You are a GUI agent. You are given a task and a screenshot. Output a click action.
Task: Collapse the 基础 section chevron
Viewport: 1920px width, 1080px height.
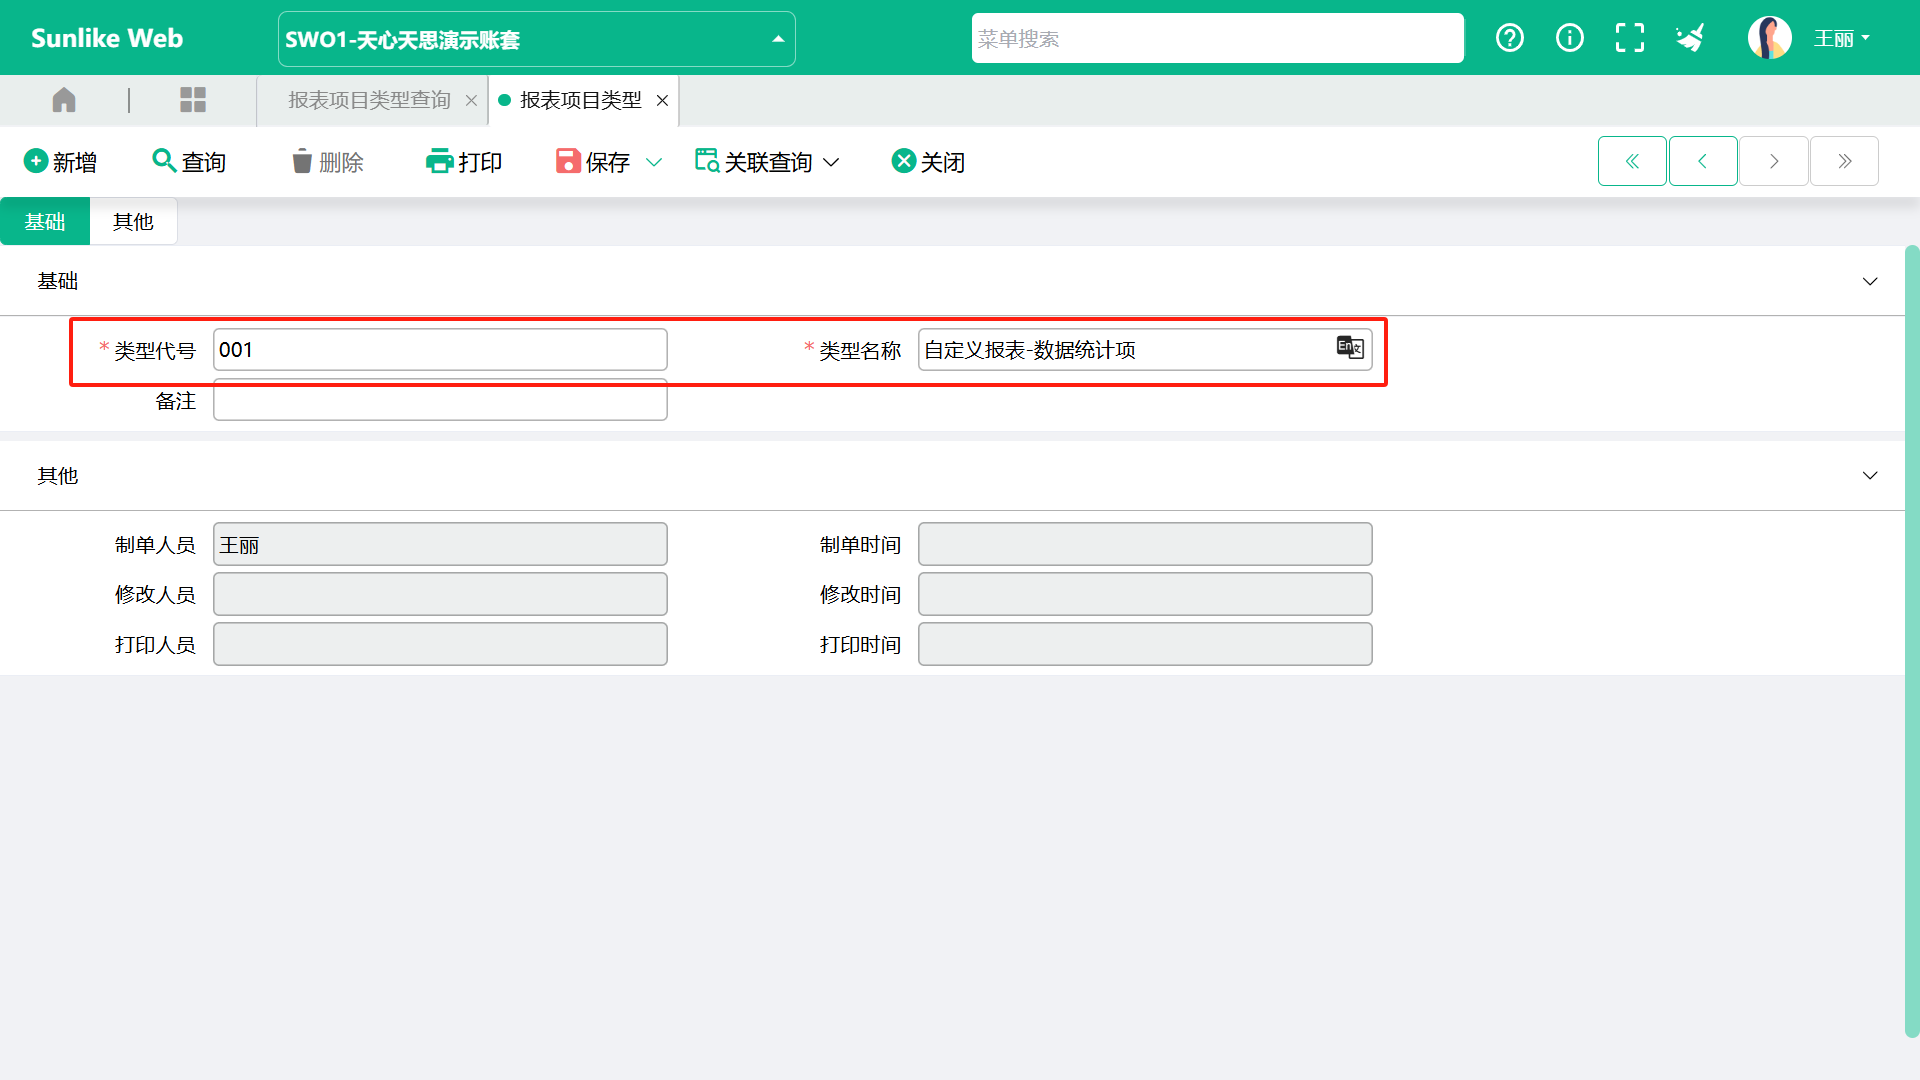coord(1870,281)
